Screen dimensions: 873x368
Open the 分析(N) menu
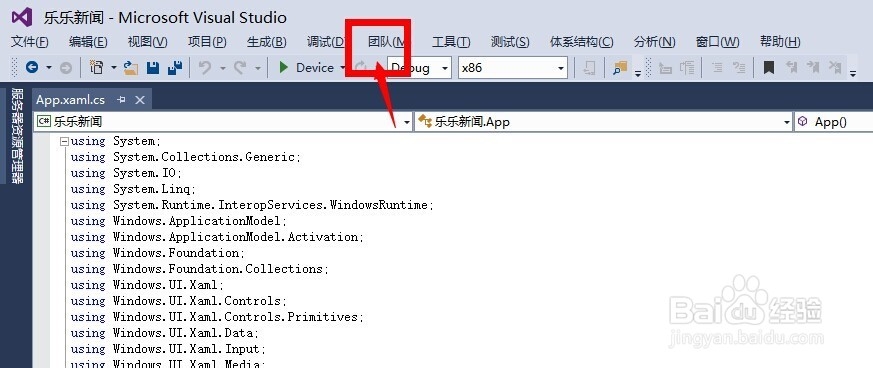655,42
